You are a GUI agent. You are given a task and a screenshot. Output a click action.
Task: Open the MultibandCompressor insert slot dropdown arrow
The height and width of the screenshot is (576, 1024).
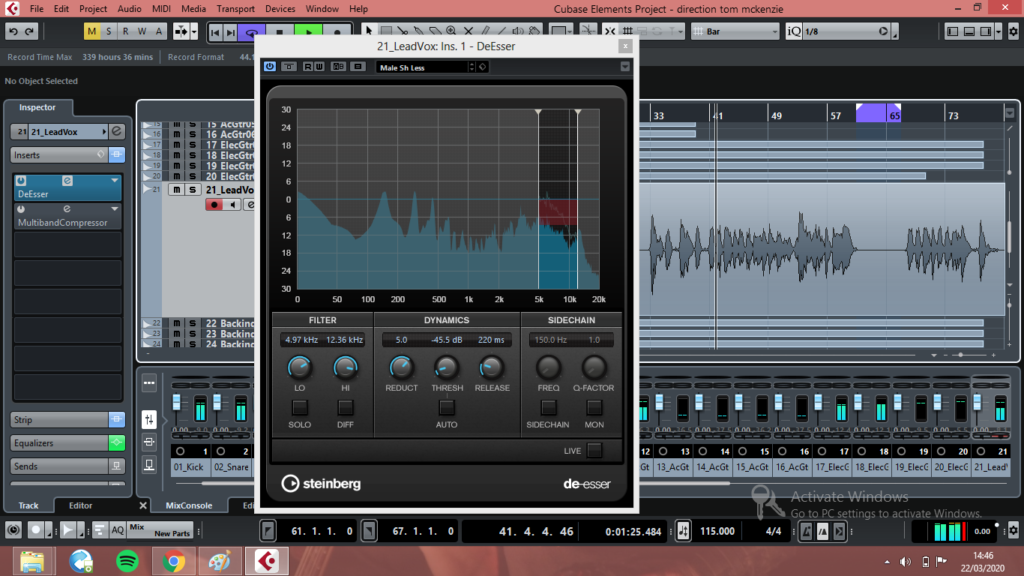point(115,209)
